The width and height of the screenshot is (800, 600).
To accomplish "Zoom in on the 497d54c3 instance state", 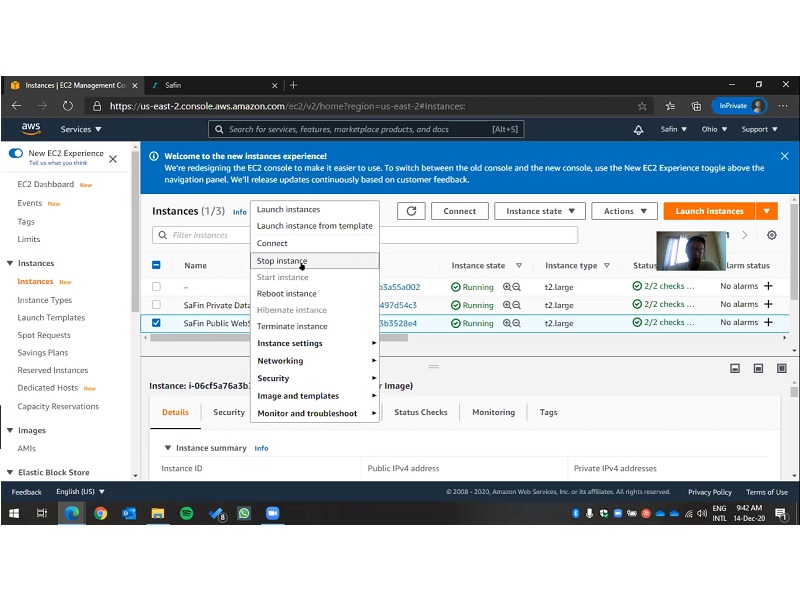I will pyautogui.click(x=507, y=305).
